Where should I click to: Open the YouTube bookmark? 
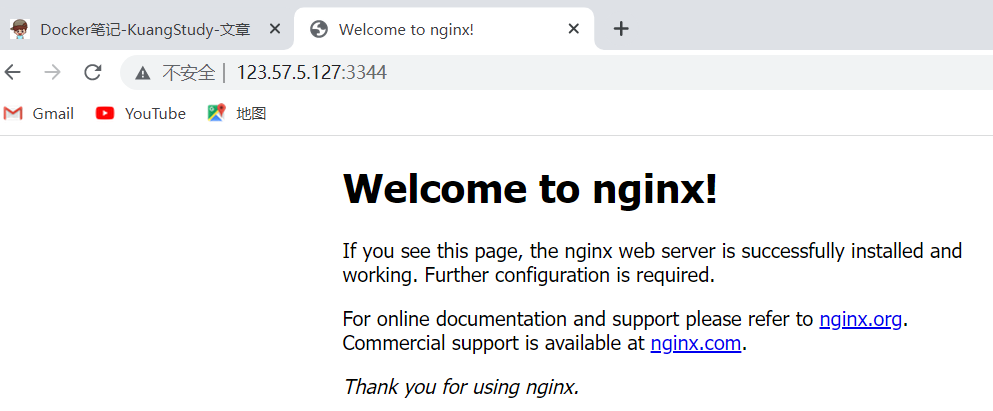click(x=141, y=113)
